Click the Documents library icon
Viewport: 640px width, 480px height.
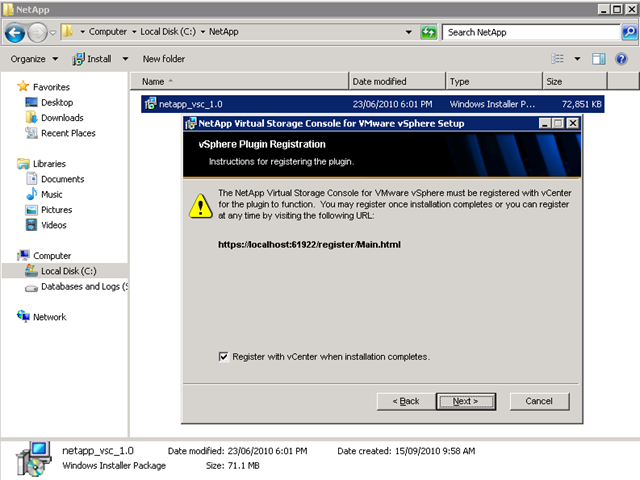click(x=31, y=178)
